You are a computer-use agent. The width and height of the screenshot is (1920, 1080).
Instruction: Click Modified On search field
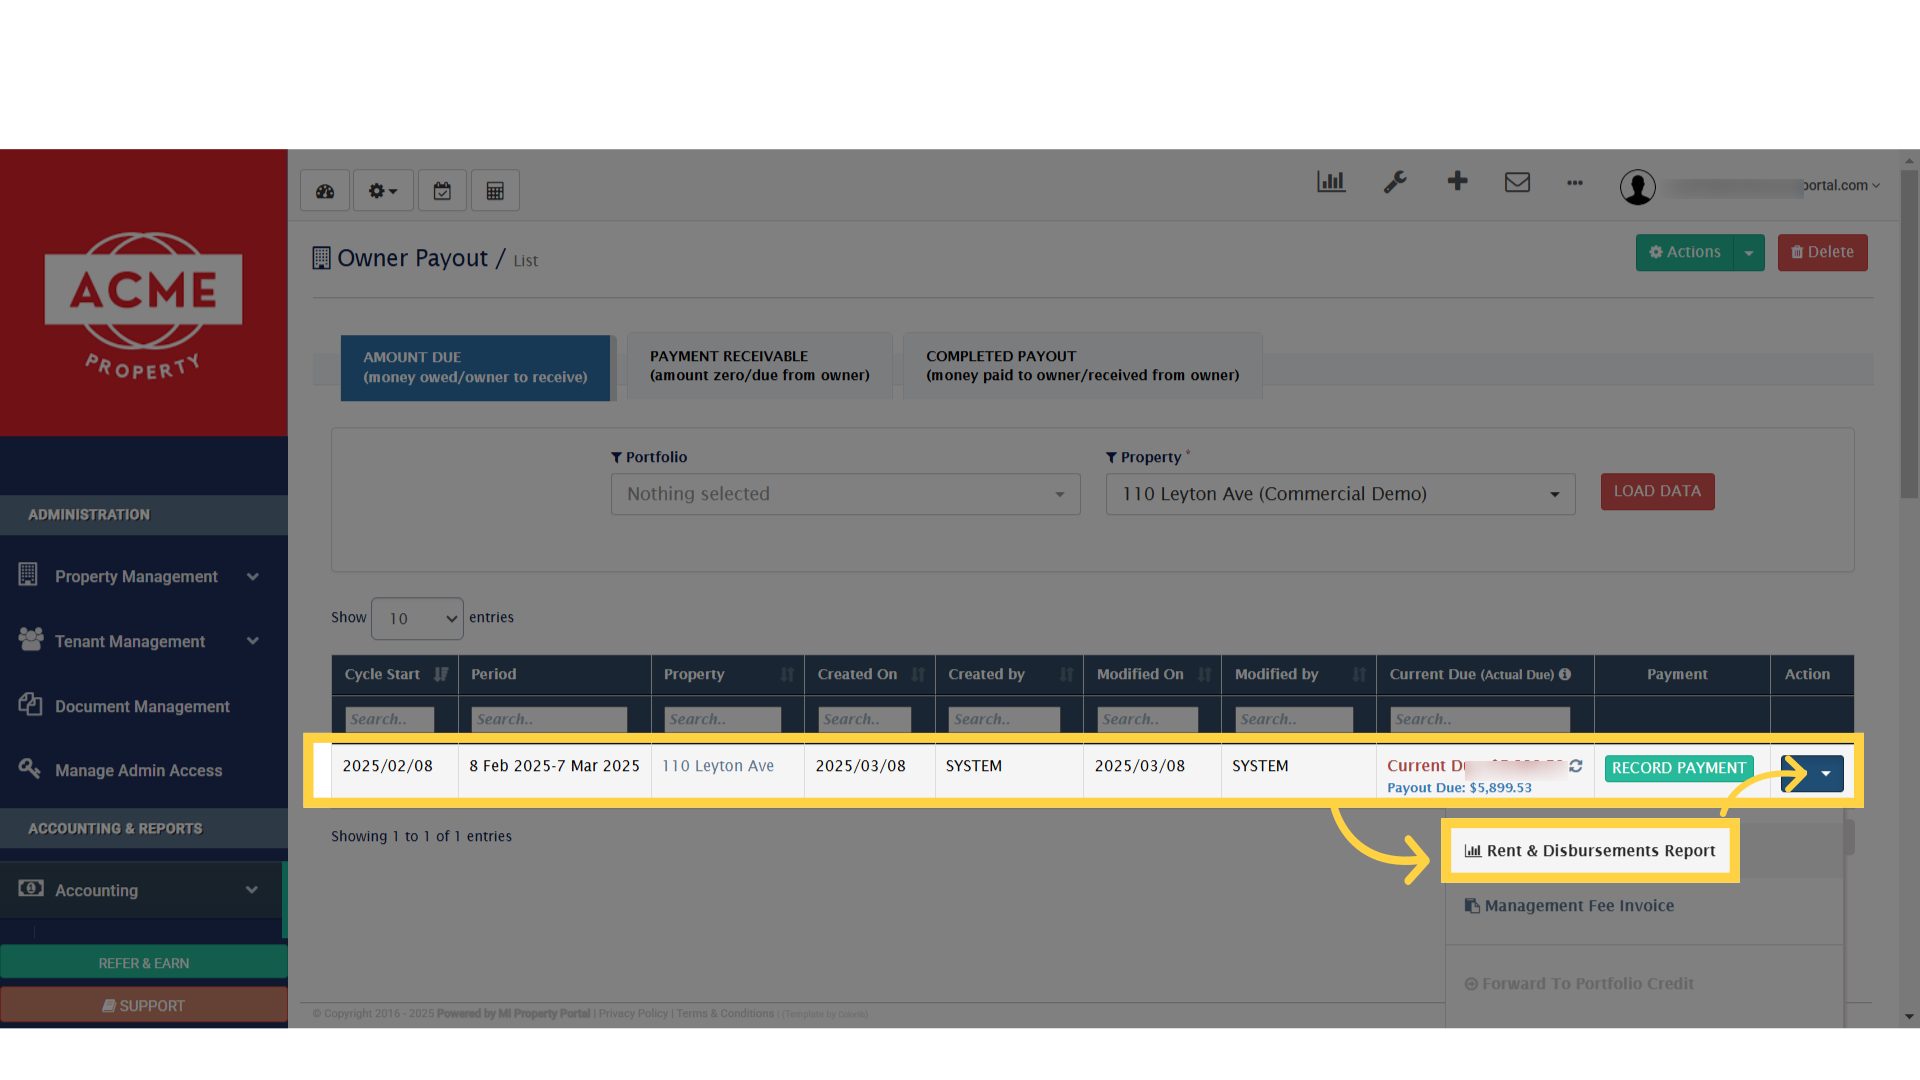(1148, 719)
